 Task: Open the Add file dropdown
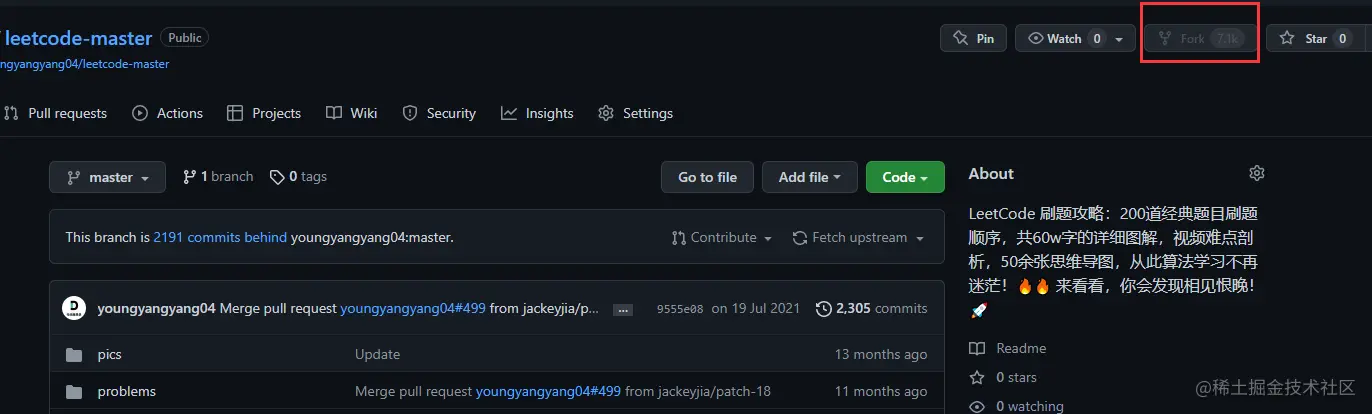click(809, 177)
